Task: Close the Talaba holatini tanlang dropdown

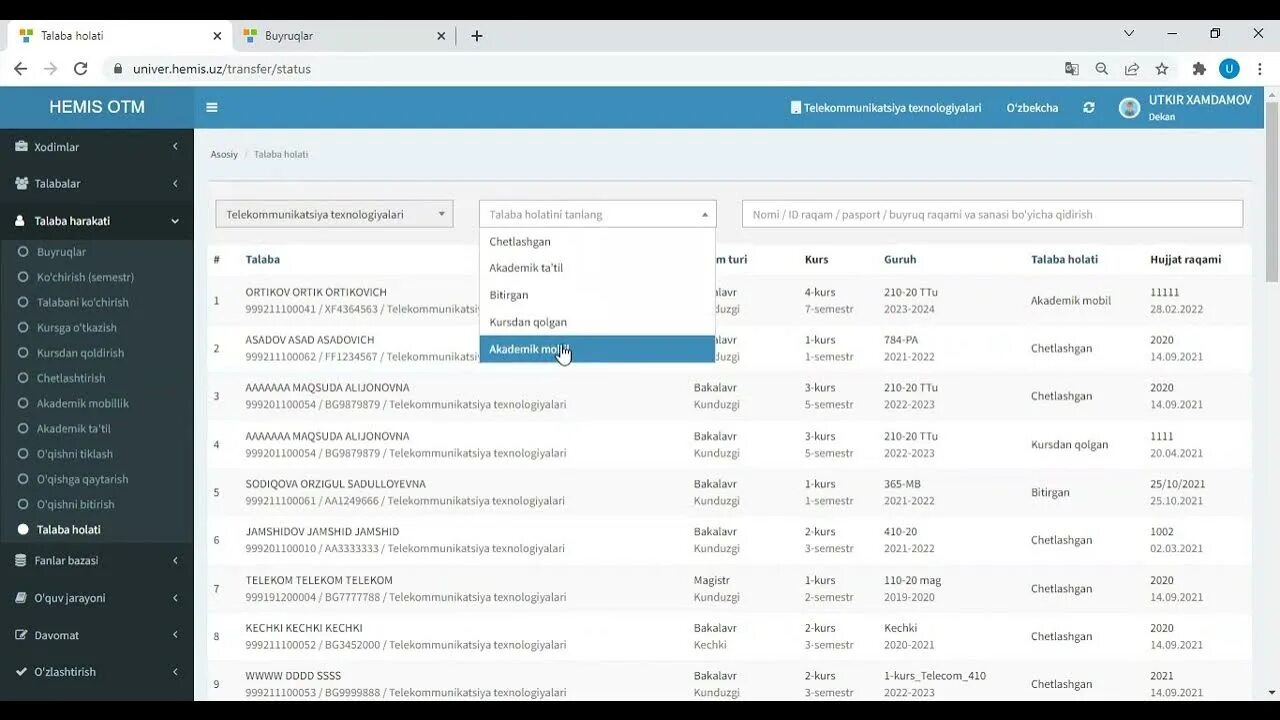Action: click(598, 214)
